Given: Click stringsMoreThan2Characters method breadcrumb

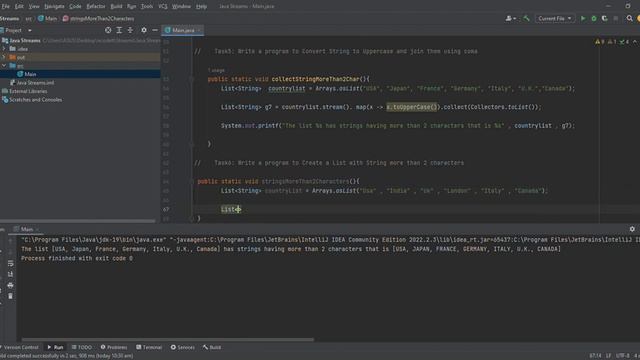Looking at the screenshot, I should (98, 18).
